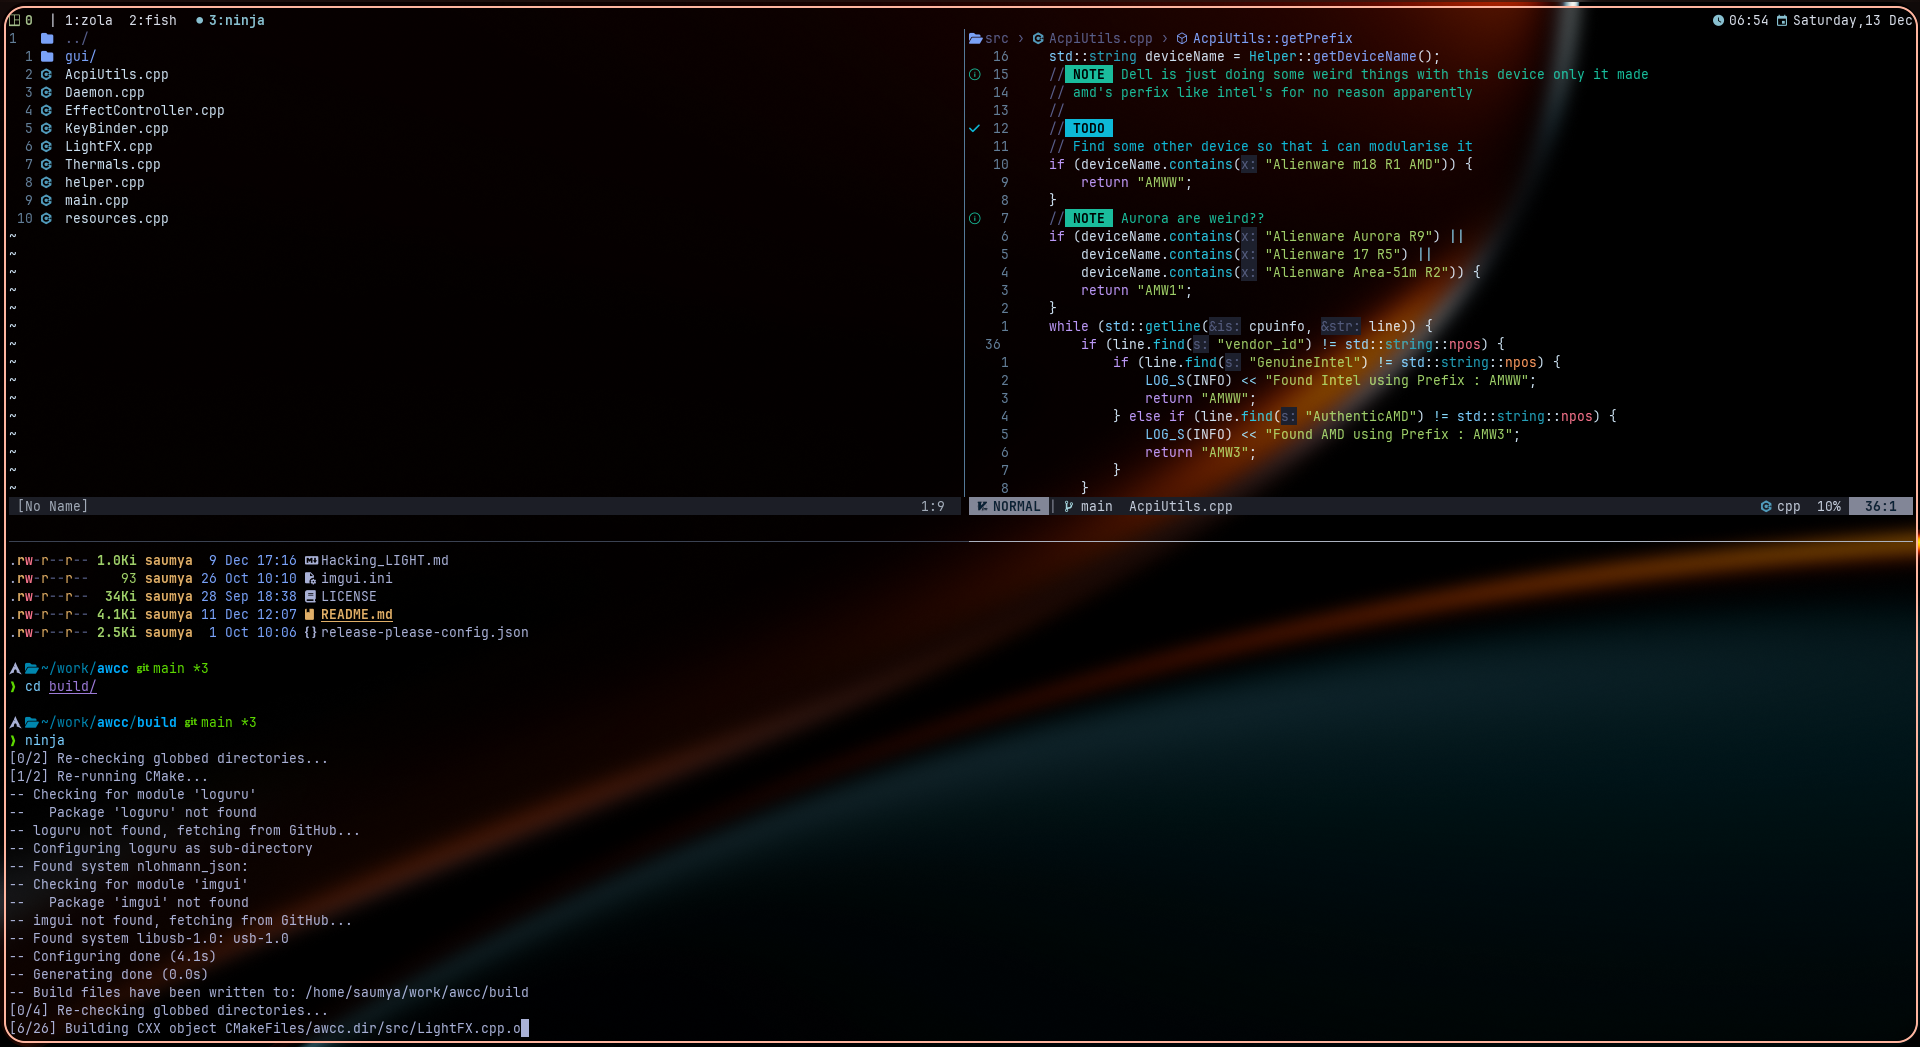This screenshot has height=1047, width=1920.
Task: Select main.cpp in the file list
Action: click(x=97, y=200)
